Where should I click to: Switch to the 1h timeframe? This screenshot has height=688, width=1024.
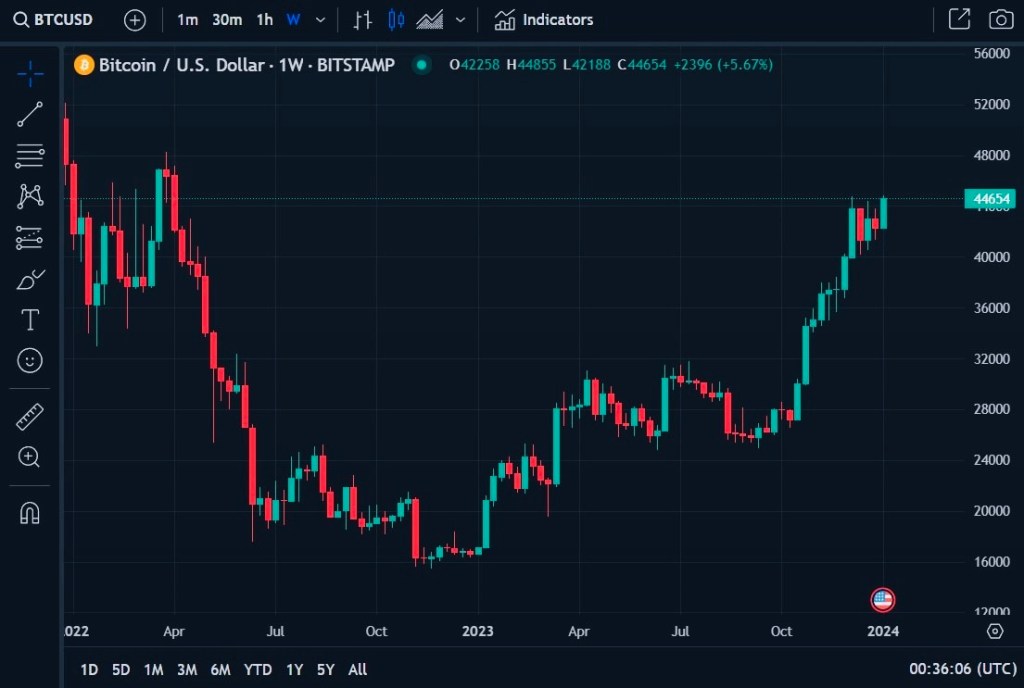(264, 19)
